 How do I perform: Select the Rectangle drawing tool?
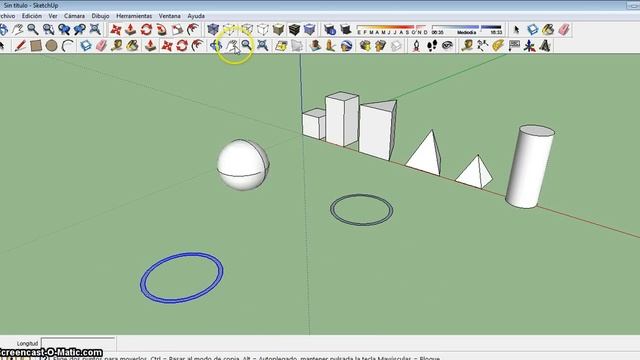click(36, 46)
